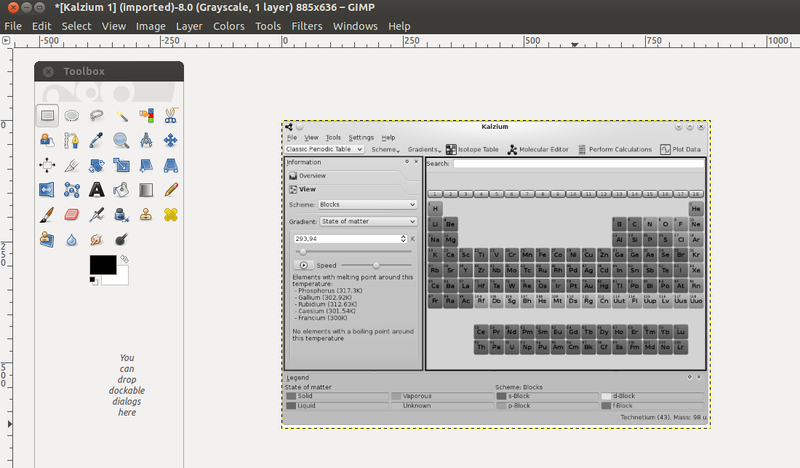Screen dimensions: 800x468
Task: Choose the Foreground Select tool
Action: coord(47,140)
